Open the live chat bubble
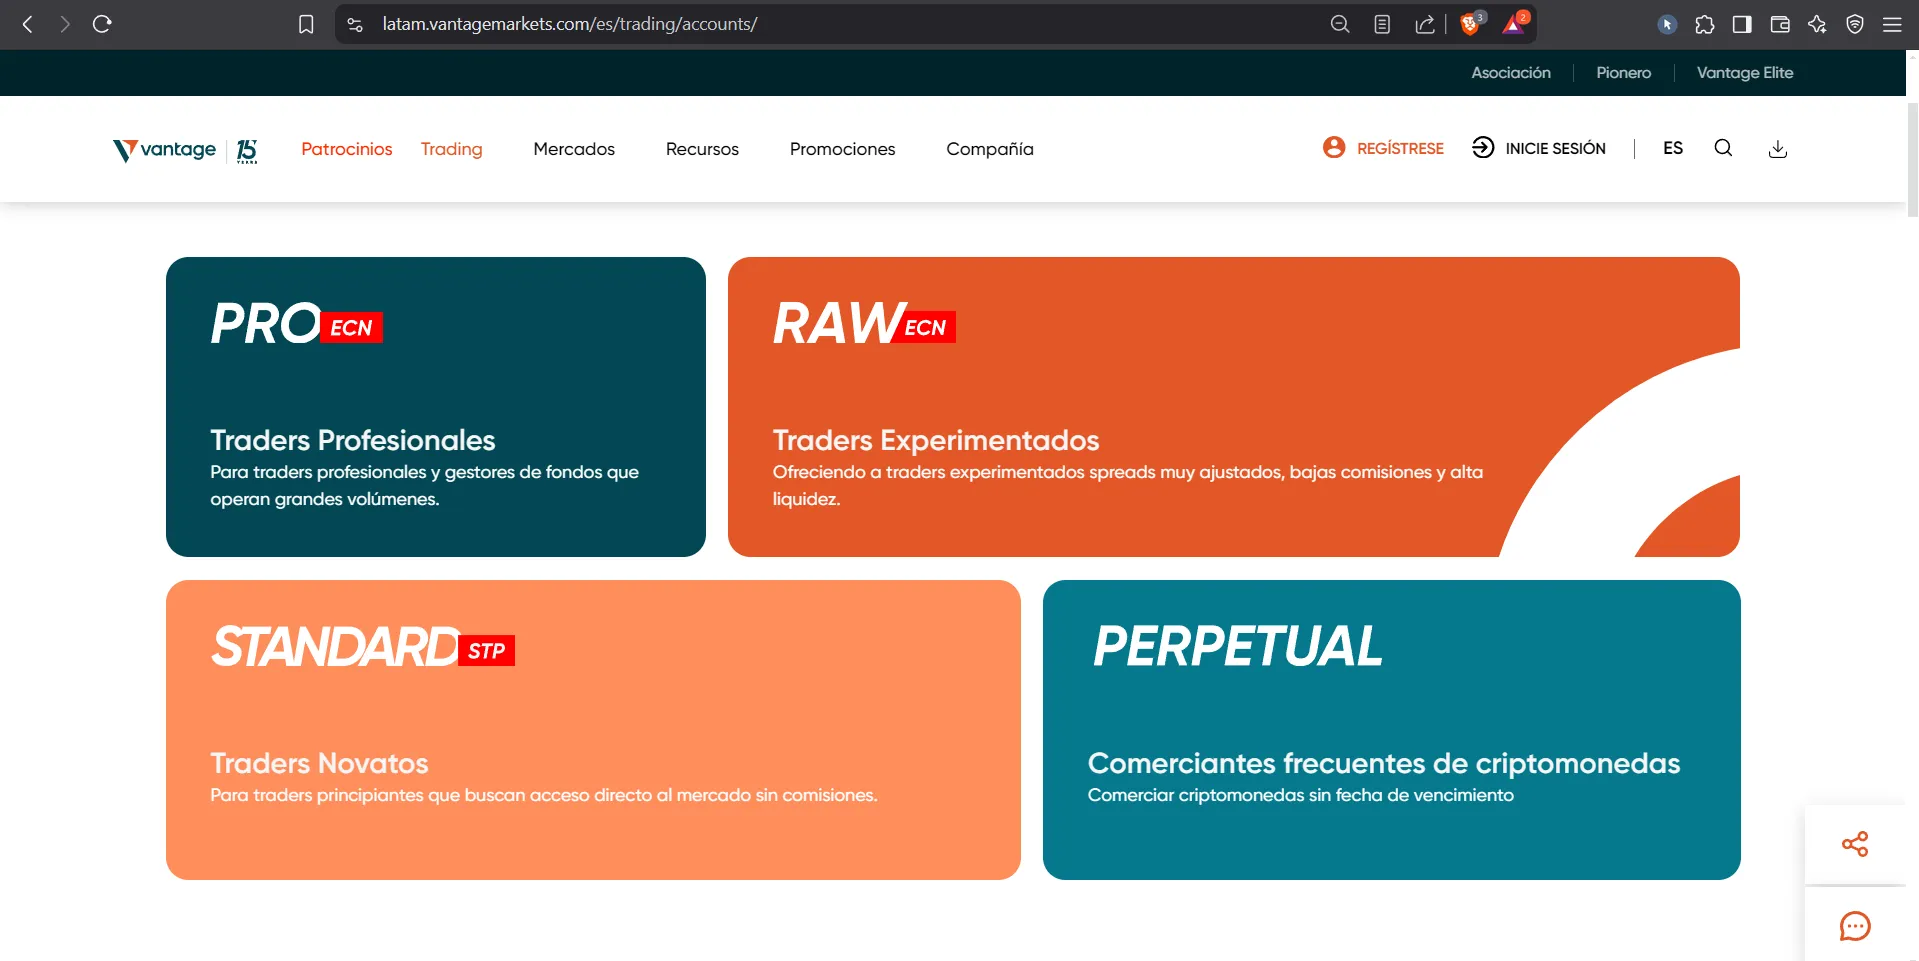 1855,926
